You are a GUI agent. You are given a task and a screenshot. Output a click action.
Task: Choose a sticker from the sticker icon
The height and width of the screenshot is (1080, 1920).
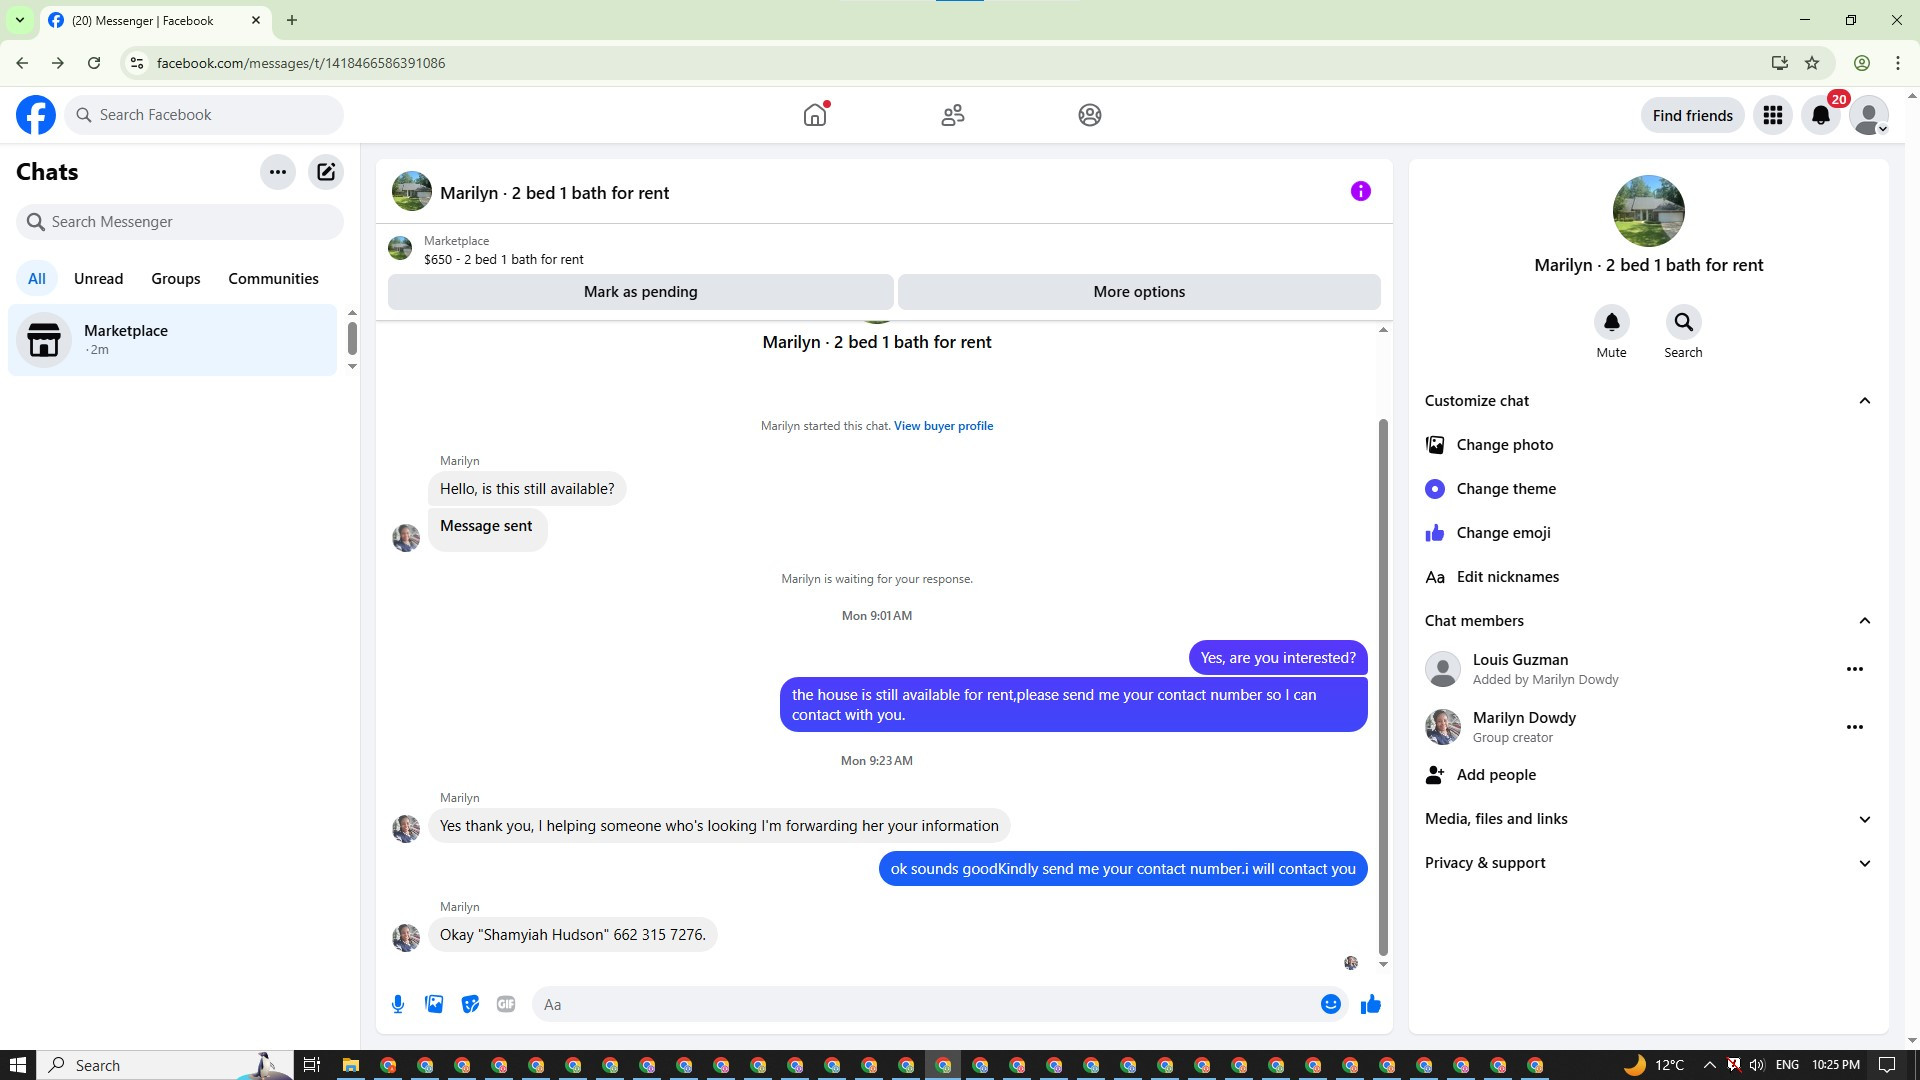coord(470,1004)
